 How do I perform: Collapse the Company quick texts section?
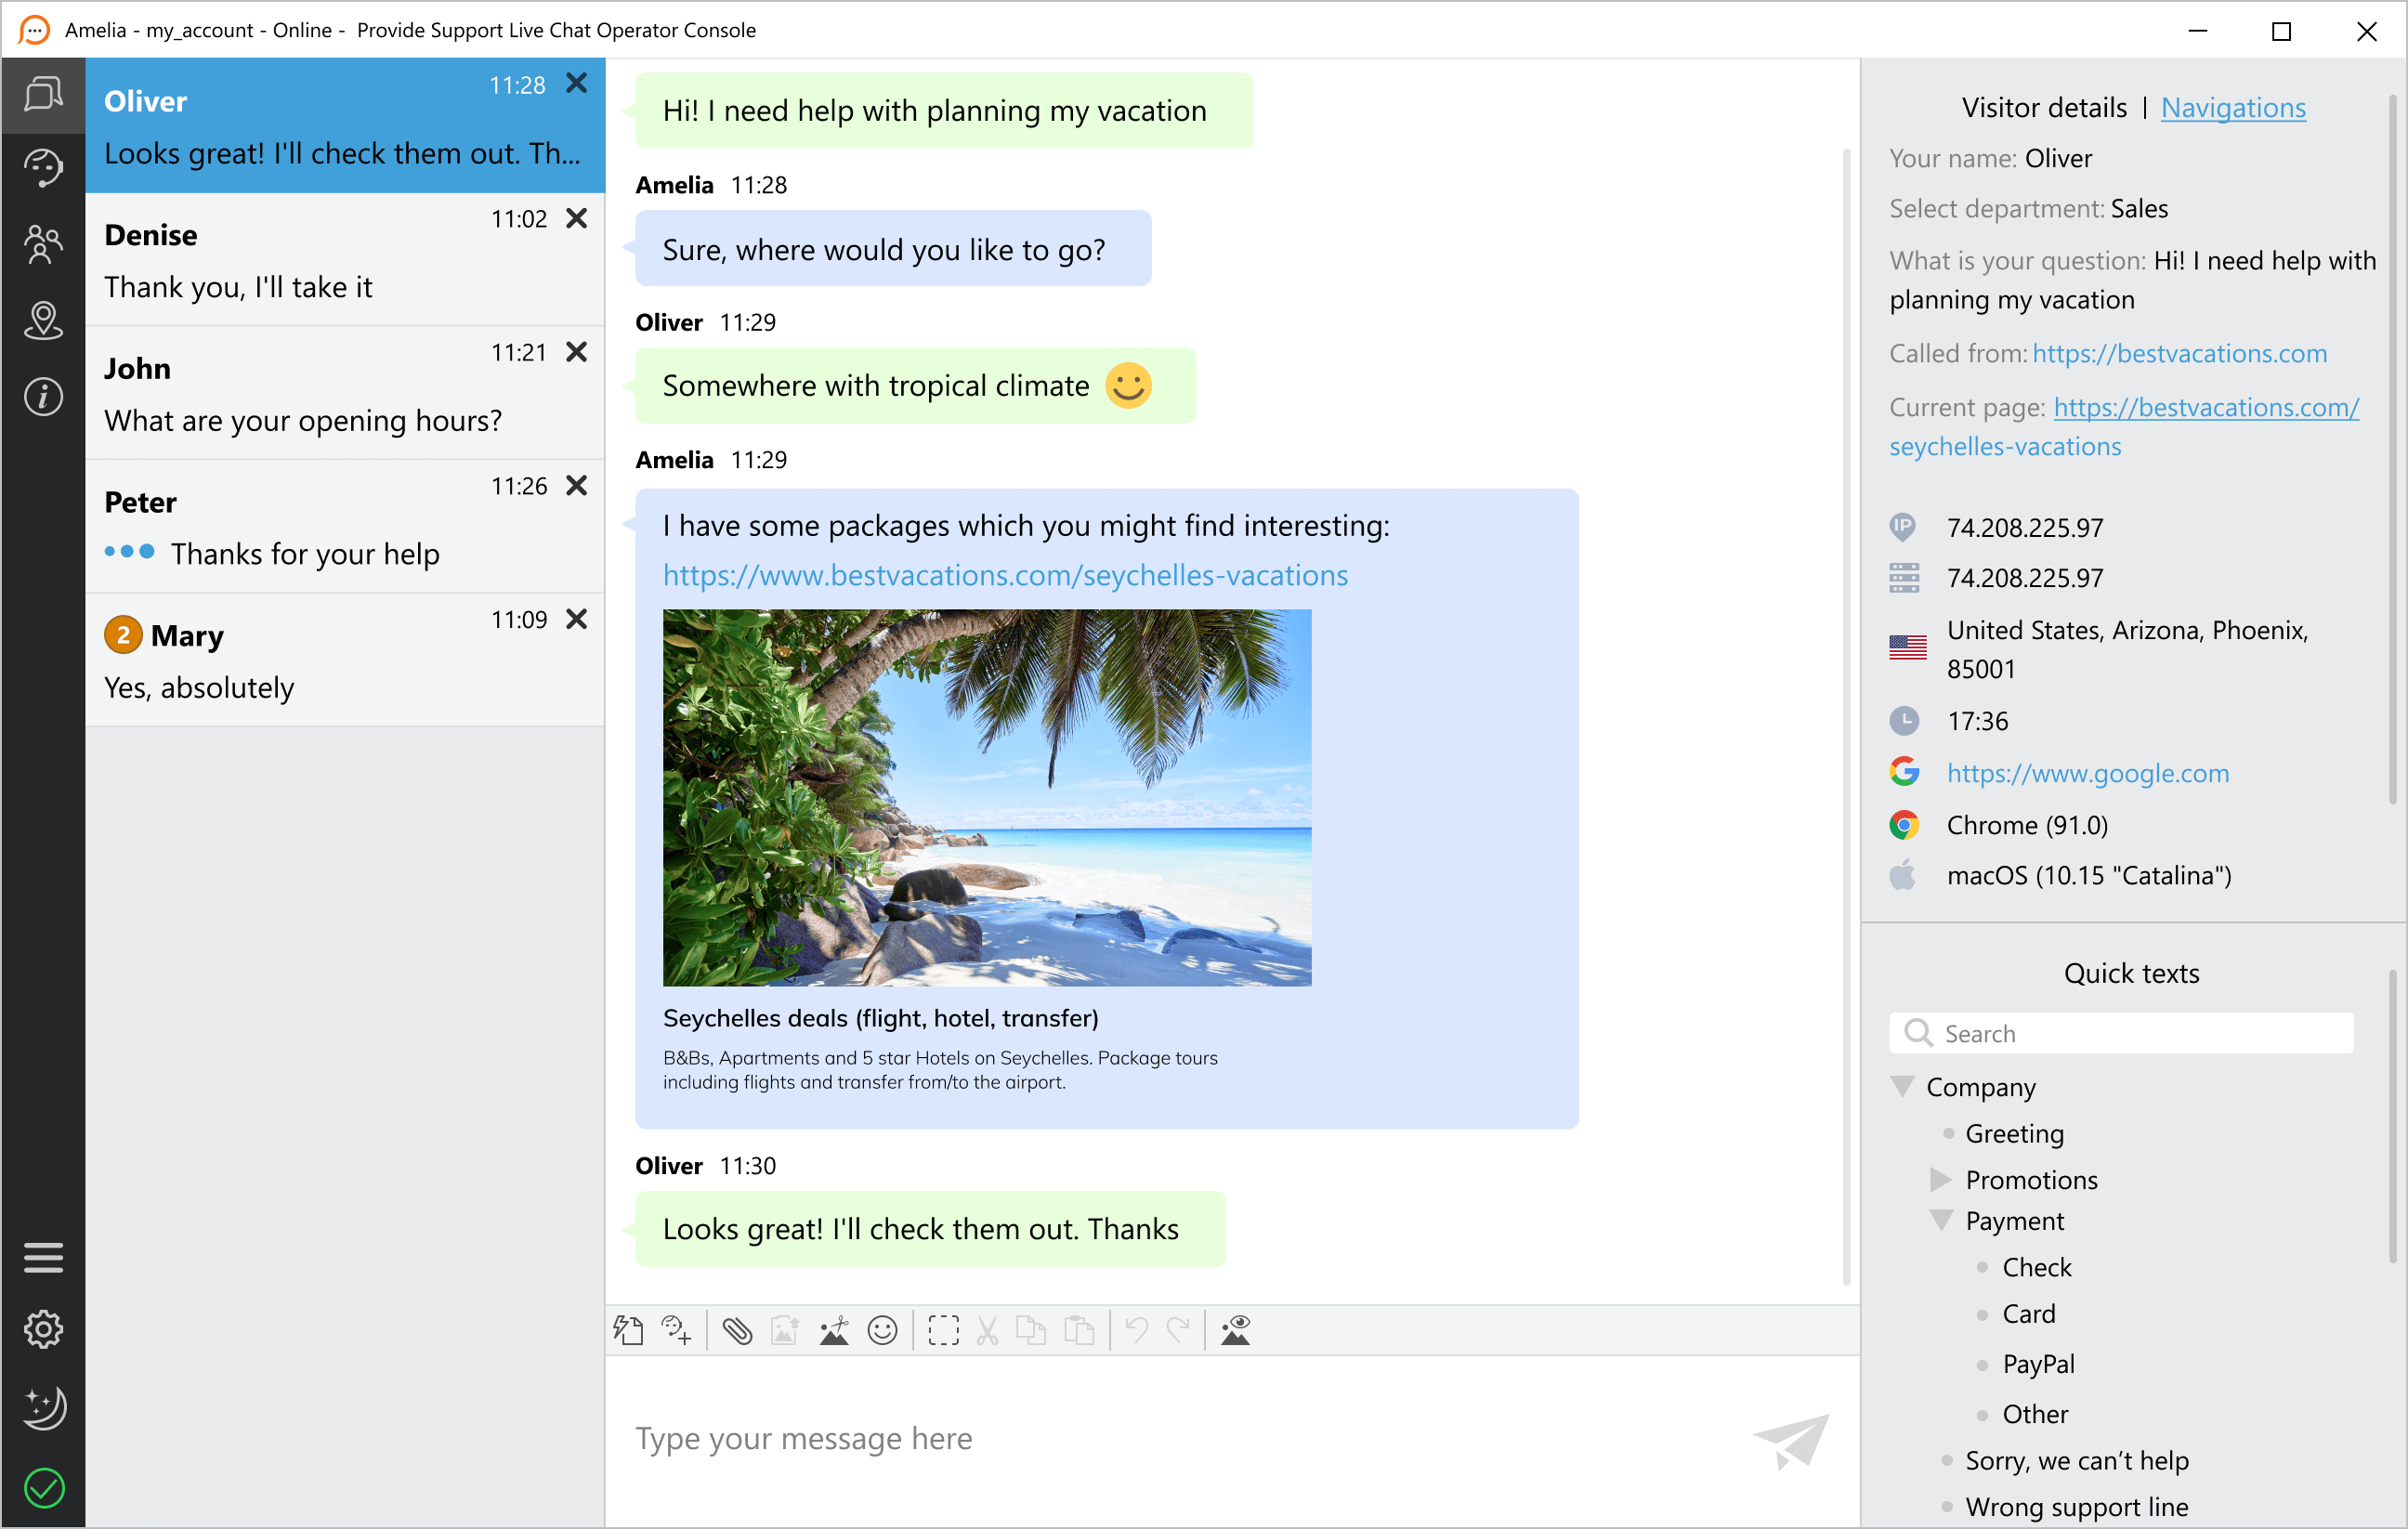tap(1901, 1087)
